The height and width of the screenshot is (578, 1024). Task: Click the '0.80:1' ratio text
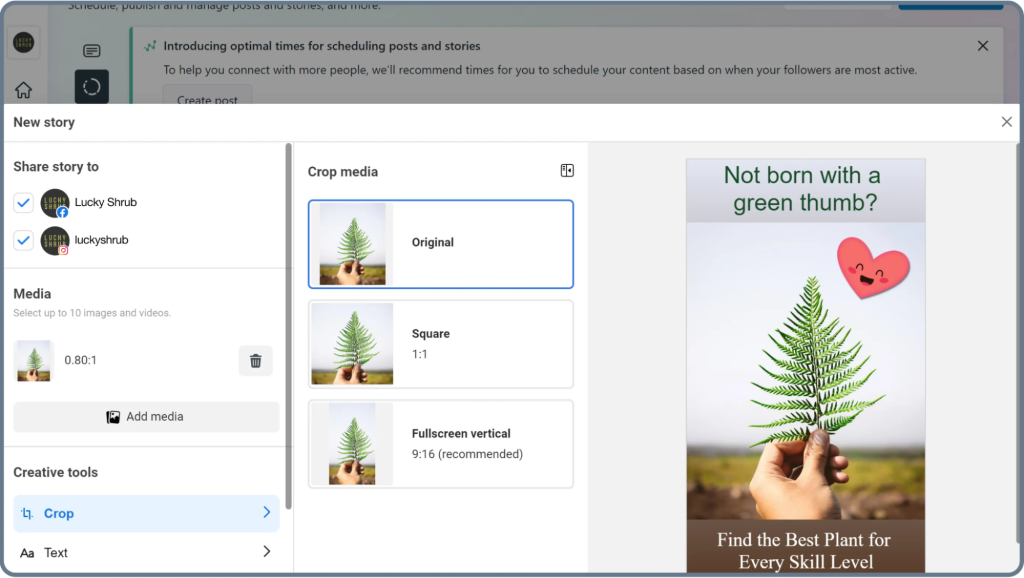coord(80,361)
